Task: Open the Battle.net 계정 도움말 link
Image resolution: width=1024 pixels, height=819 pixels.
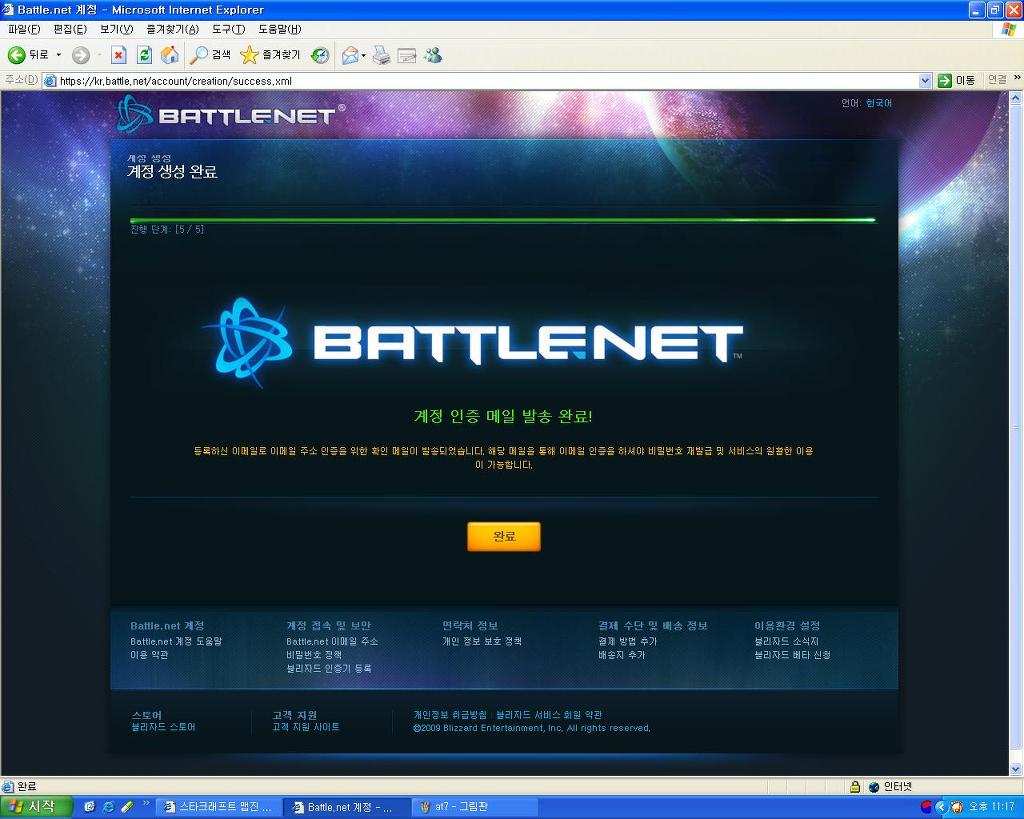Action: click(176, 641)
